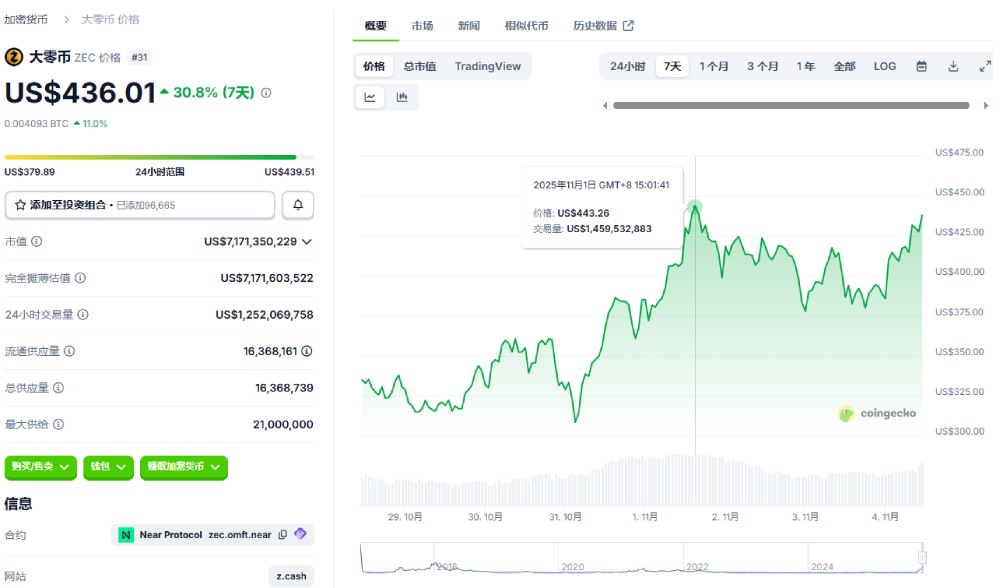The image size is (1000, 588).
Task: Click the chart horizontal scrollbar
Action: point(790,105)
